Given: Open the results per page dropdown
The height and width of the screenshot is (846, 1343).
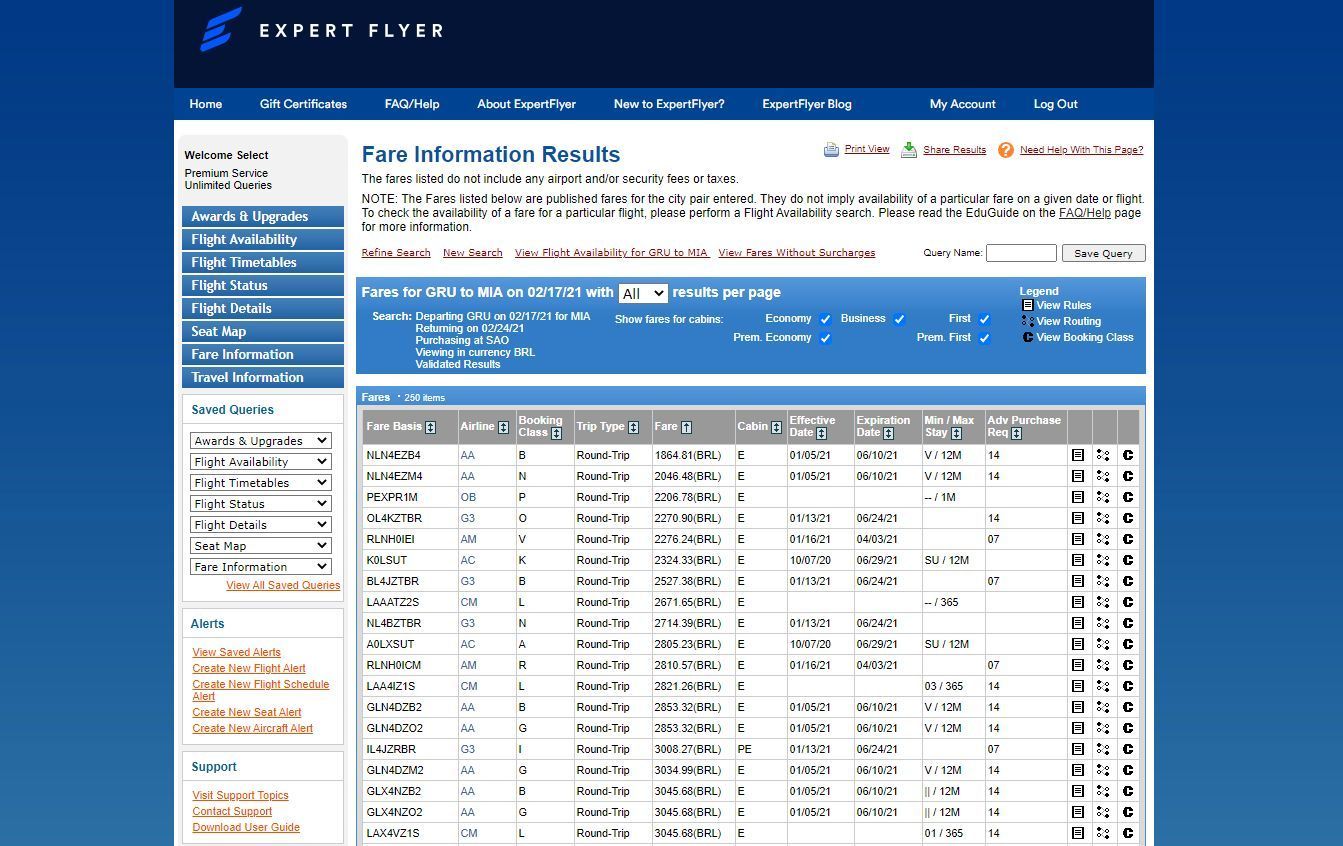Looking at the screenshot, I should (x=643, y=293).
